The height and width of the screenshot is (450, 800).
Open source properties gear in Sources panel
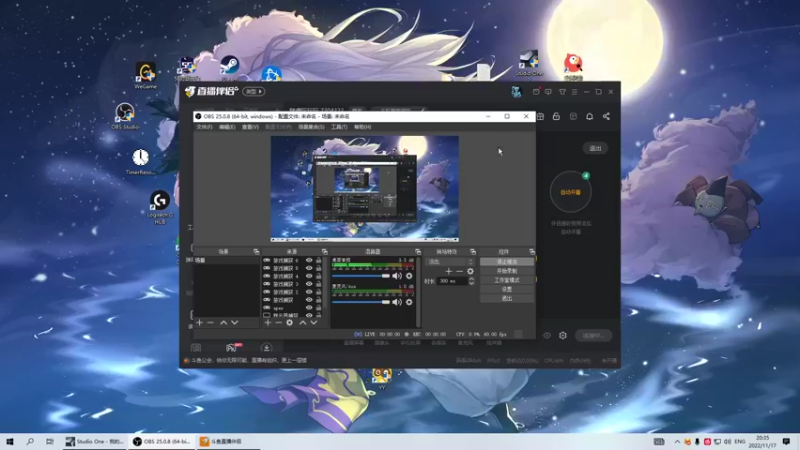click(289, 322)
